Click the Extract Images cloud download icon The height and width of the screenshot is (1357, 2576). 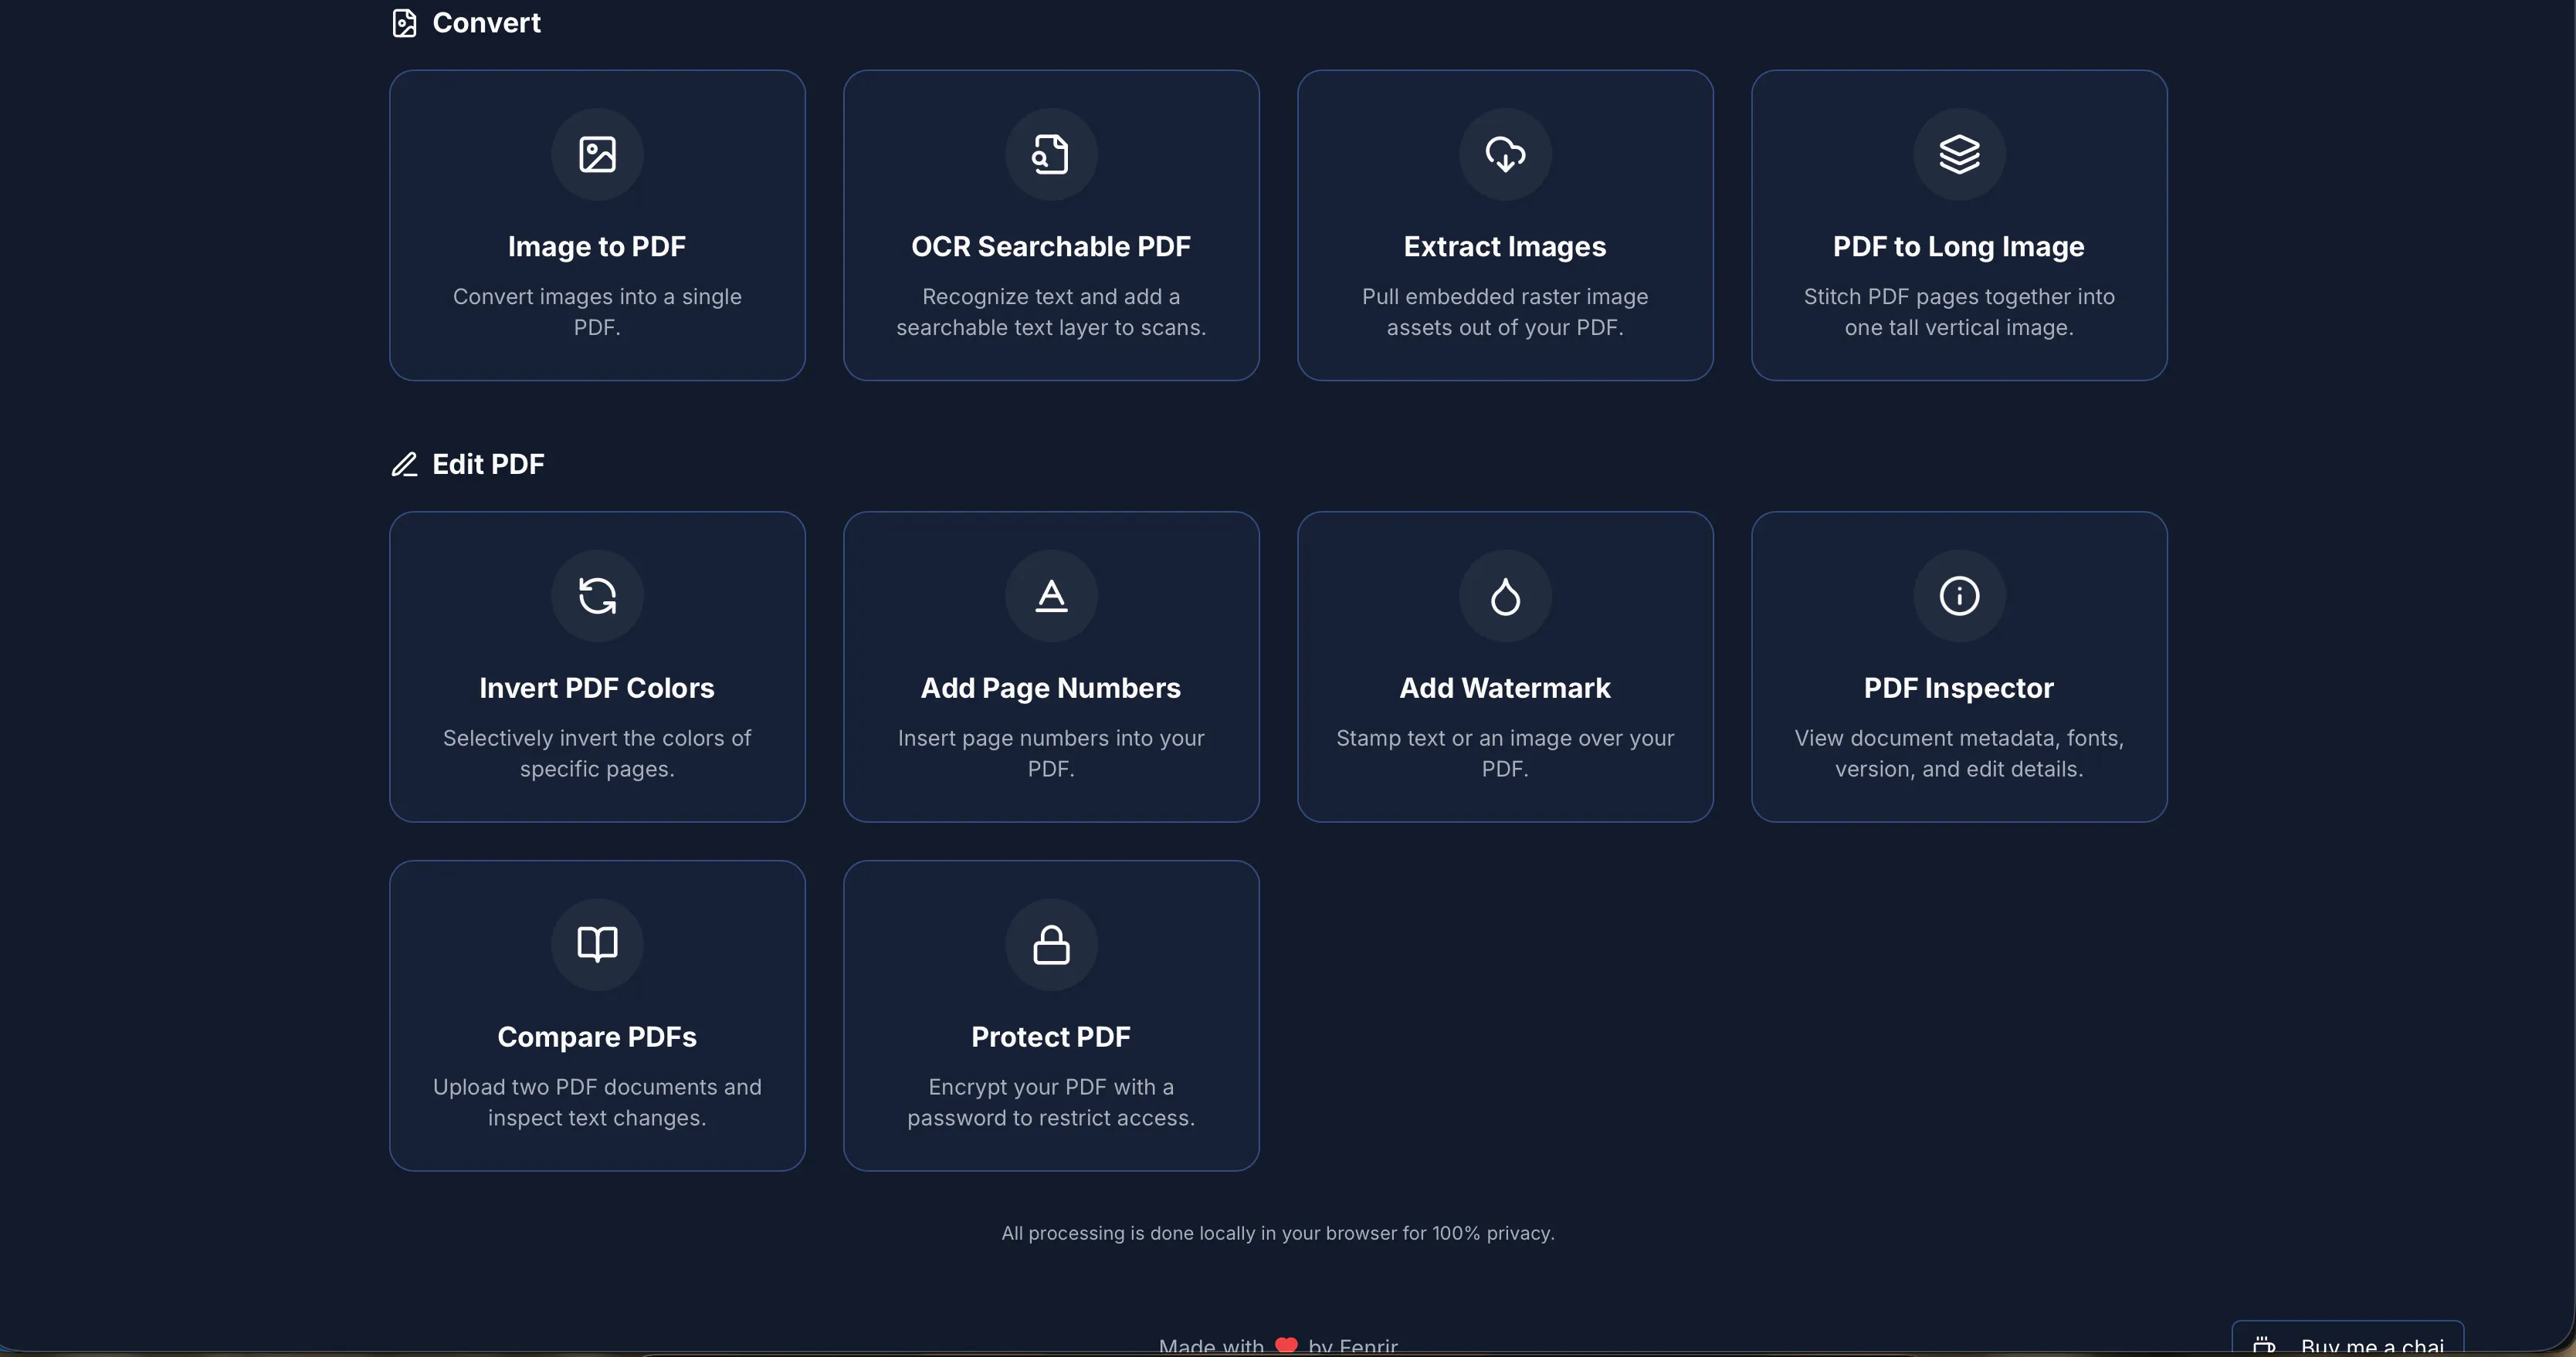coord(1505,154)
